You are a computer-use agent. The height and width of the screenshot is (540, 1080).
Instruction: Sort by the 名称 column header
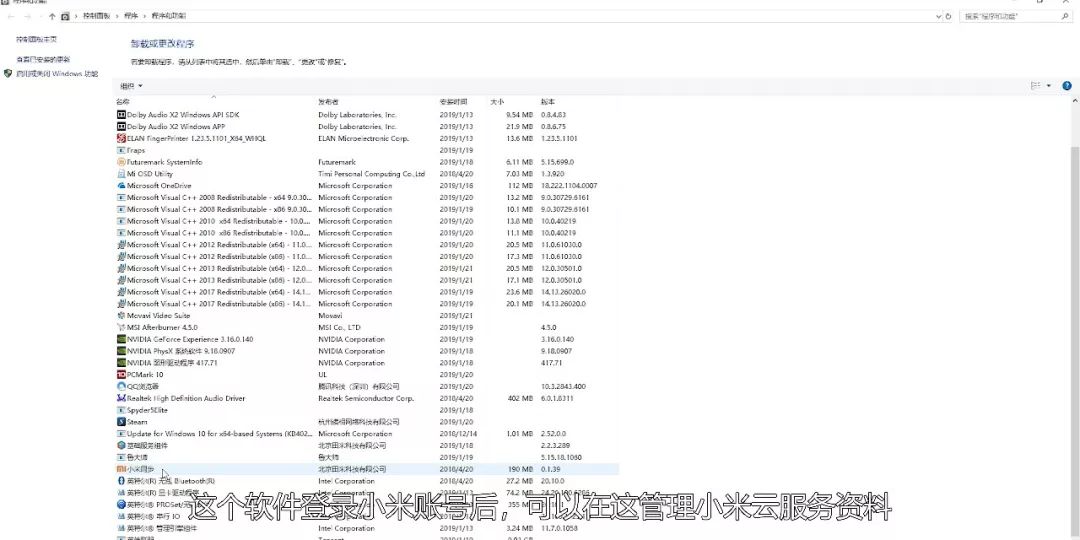coord(123,102)
